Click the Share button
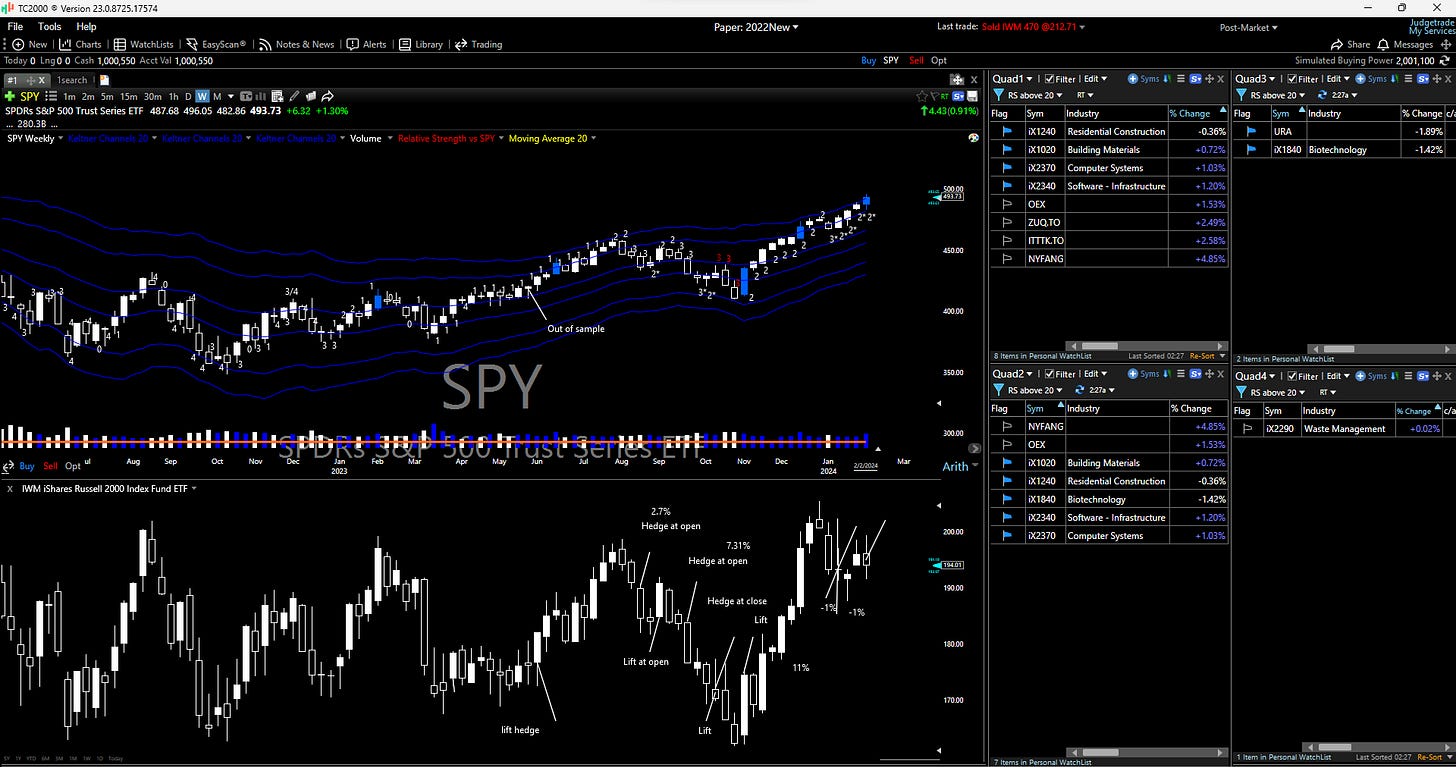The width and height of the screenshot is (1456, 767). click(x=1351, y=44)
